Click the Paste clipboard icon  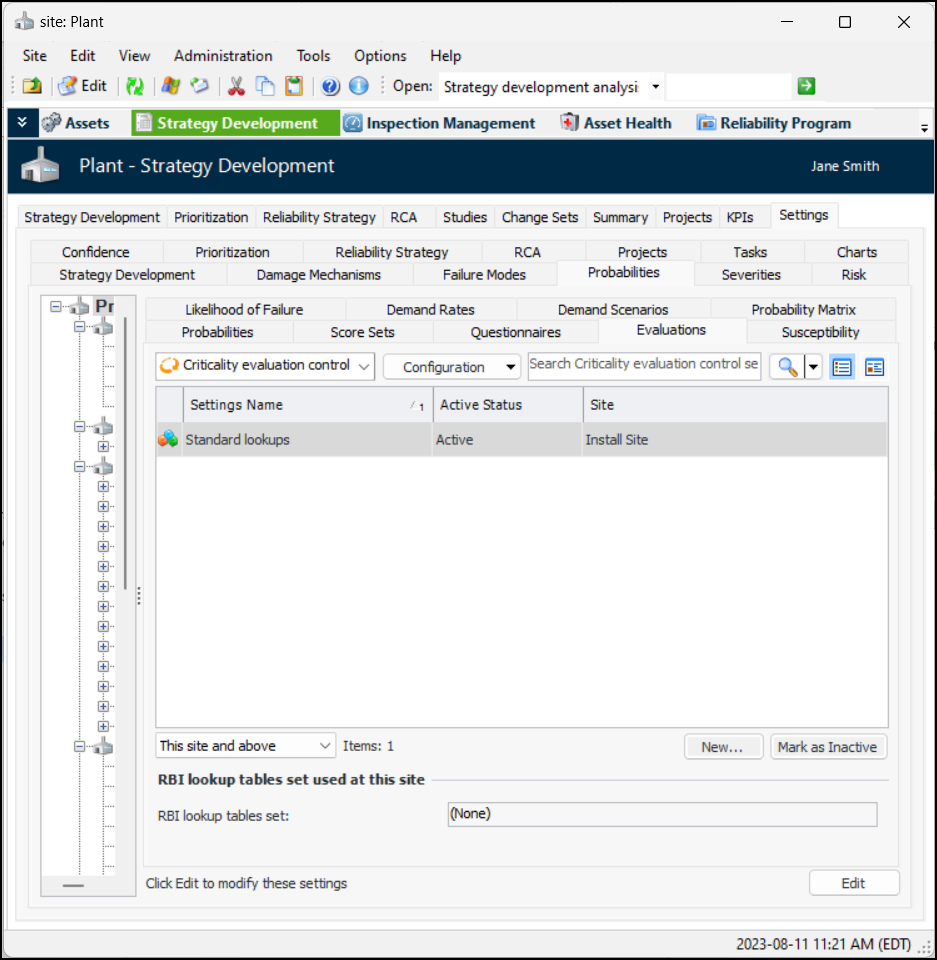pyautogui.click(x=295, y=86)
